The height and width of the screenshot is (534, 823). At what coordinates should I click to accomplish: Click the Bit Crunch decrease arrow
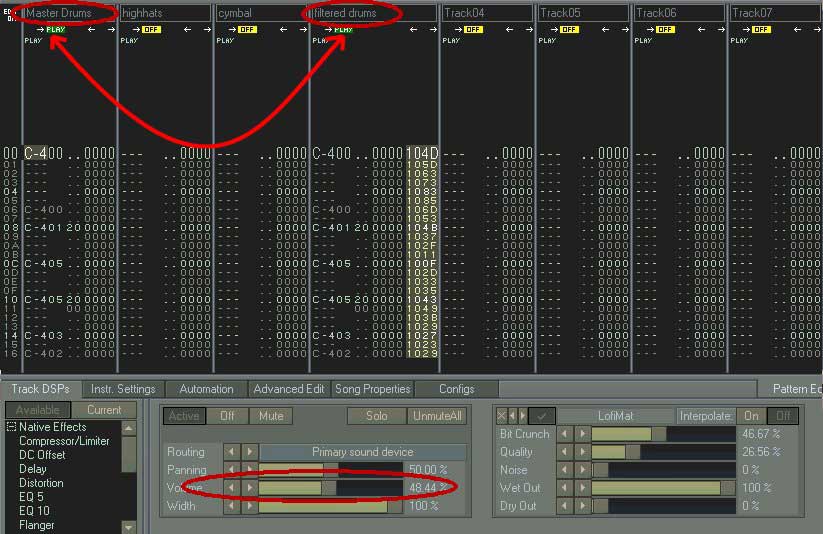[x=564, y=434]
